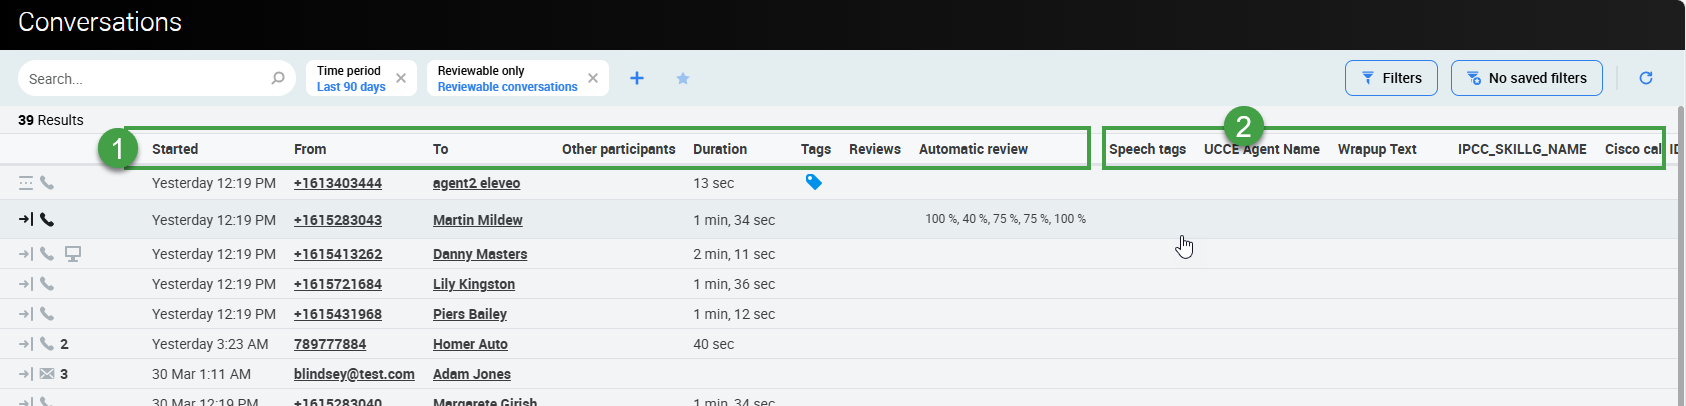The height and width of the screenshot is (406, 1686).
Task: Remove the Reviewable only filter chip
Action: [x=593, y=78]
